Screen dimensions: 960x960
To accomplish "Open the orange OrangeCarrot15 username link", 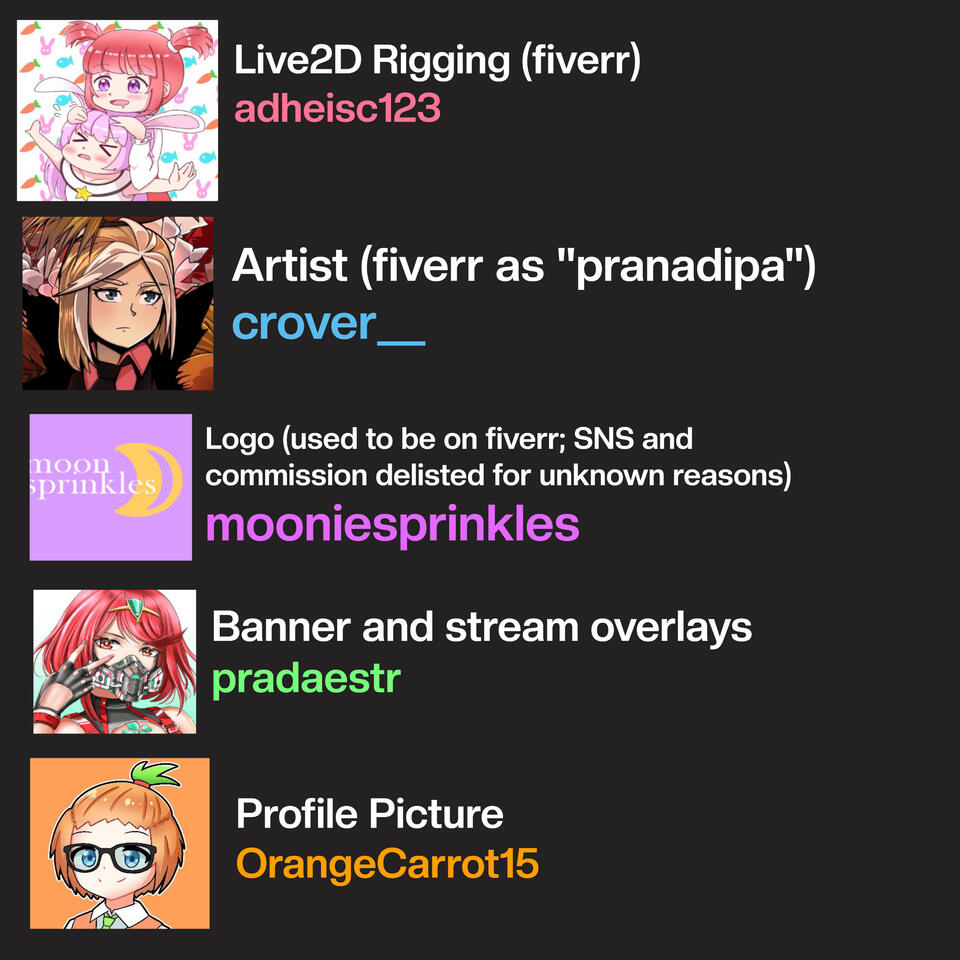I will pyautogui.click(x=388, y=863).
